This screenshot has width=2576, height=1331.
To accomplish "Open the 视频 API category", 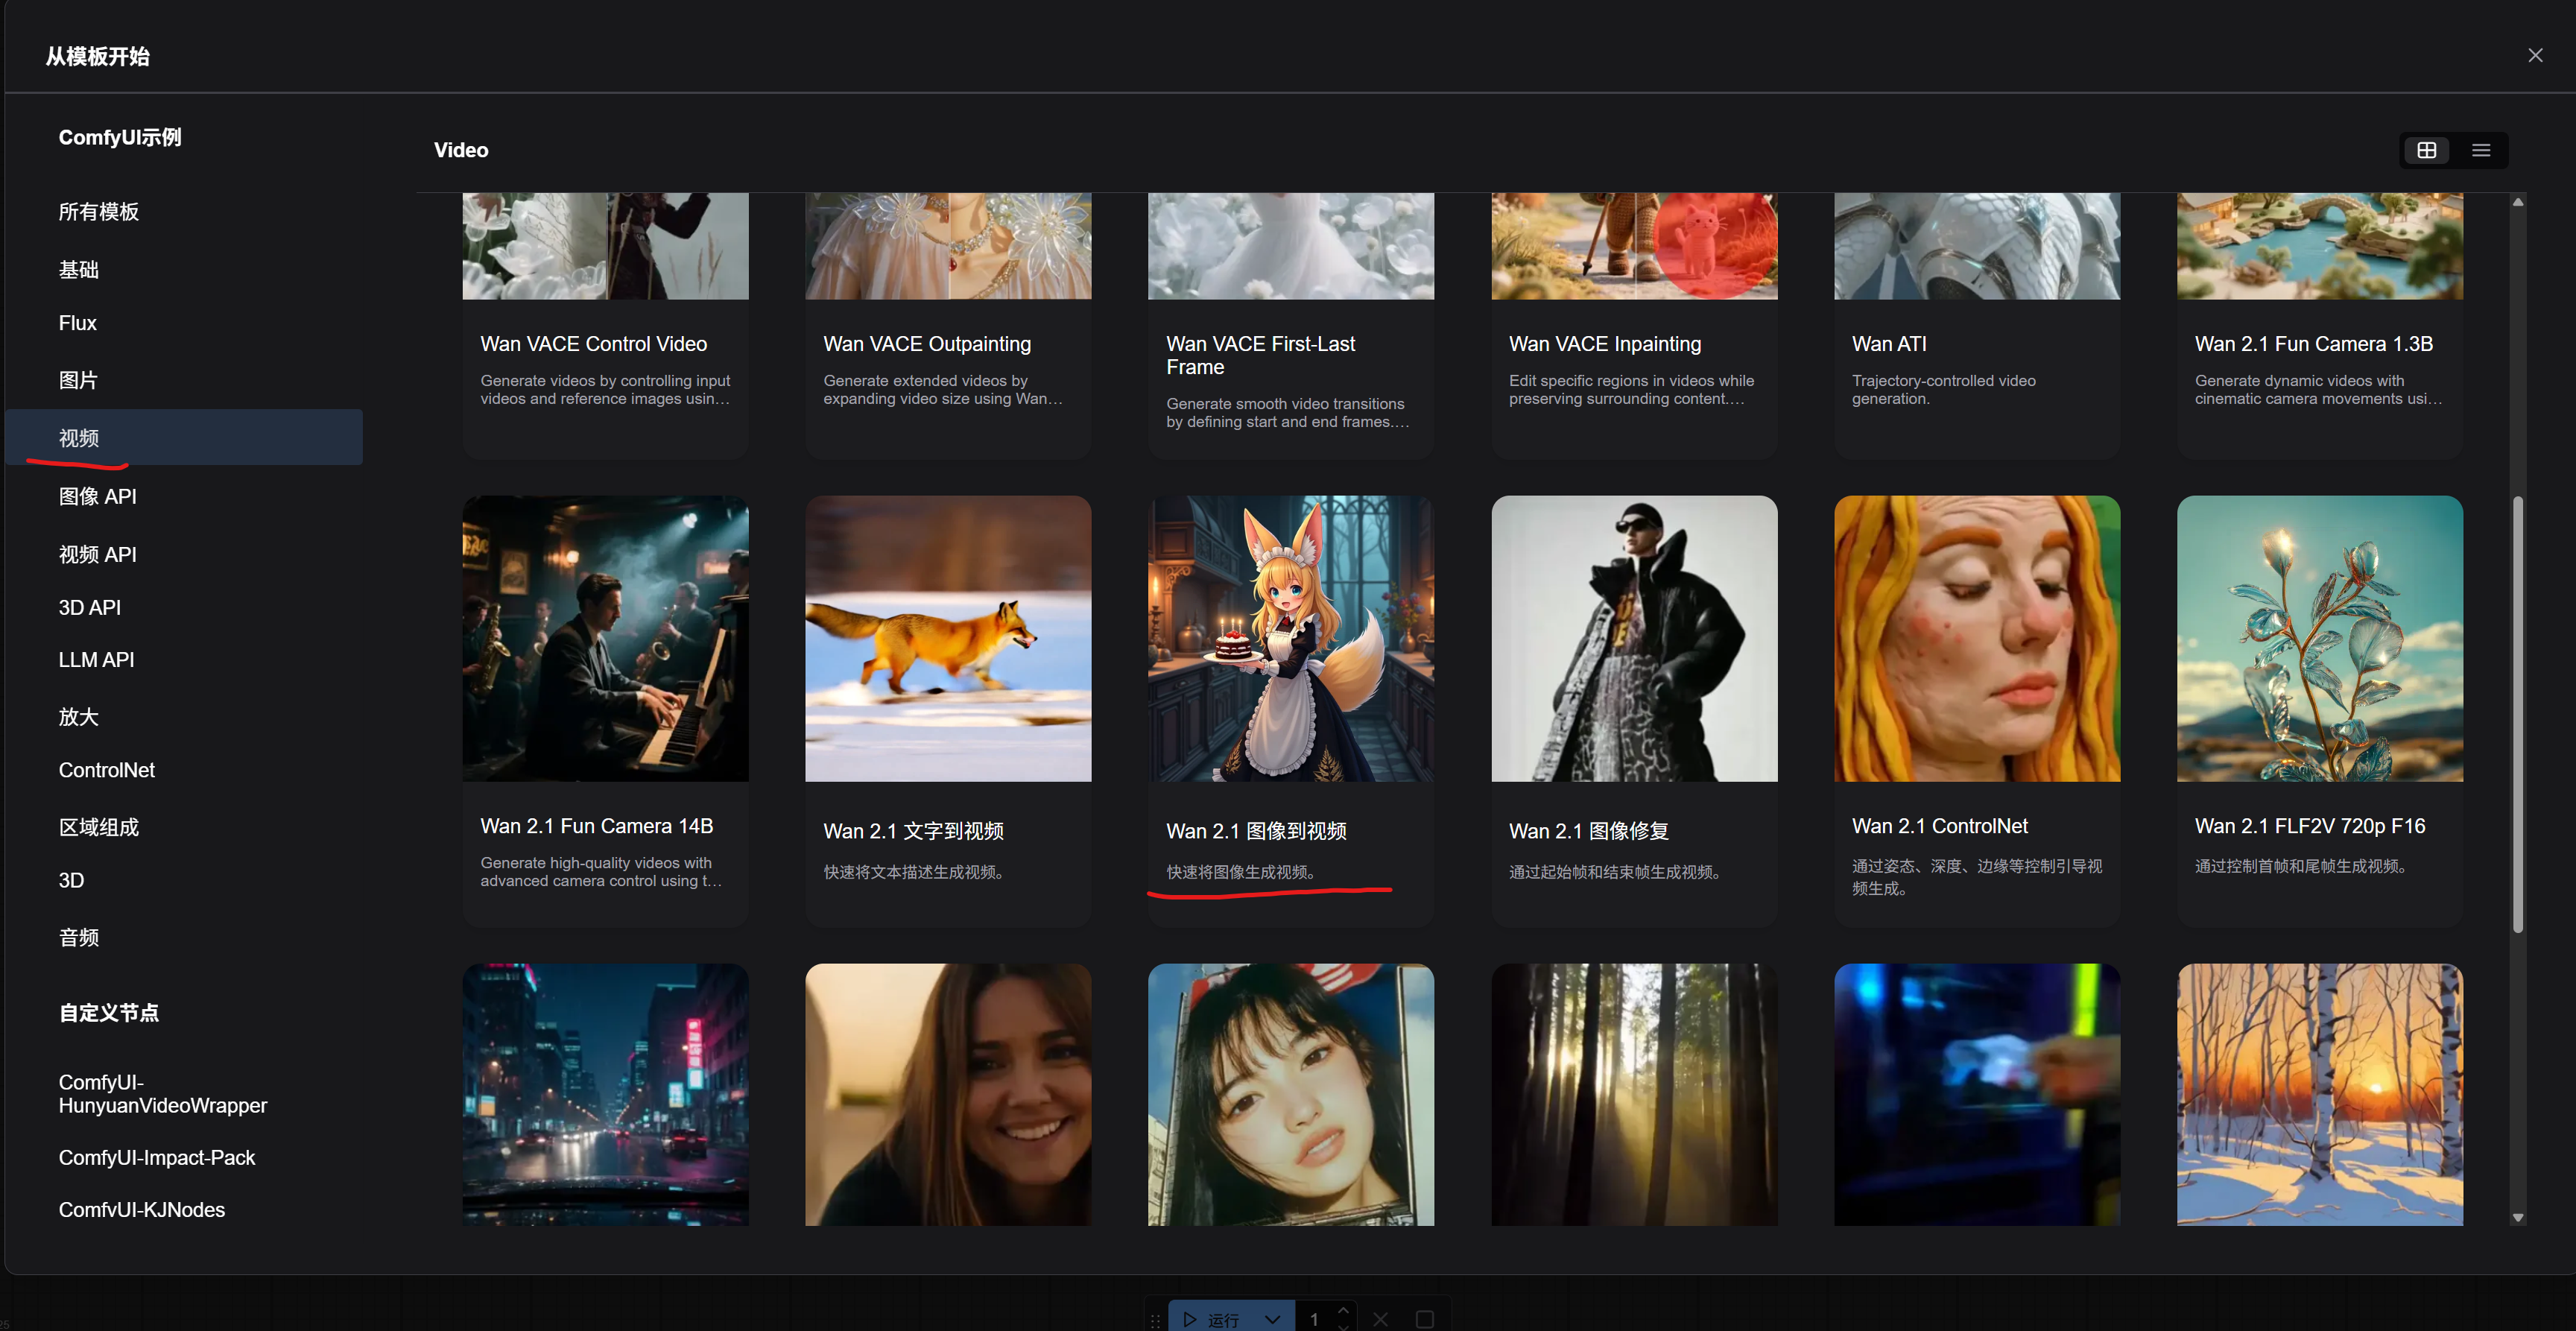I will 97,554.
